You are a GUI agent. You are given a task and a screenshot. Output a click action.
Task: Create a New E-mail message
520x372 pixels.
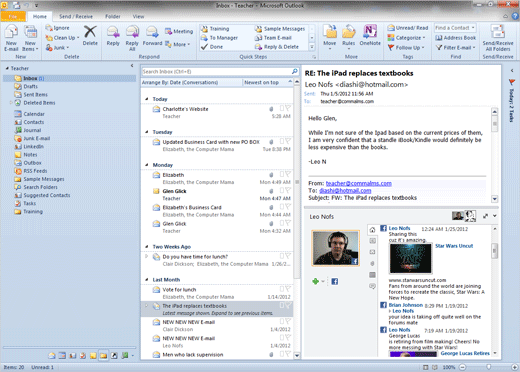(11, 38)
